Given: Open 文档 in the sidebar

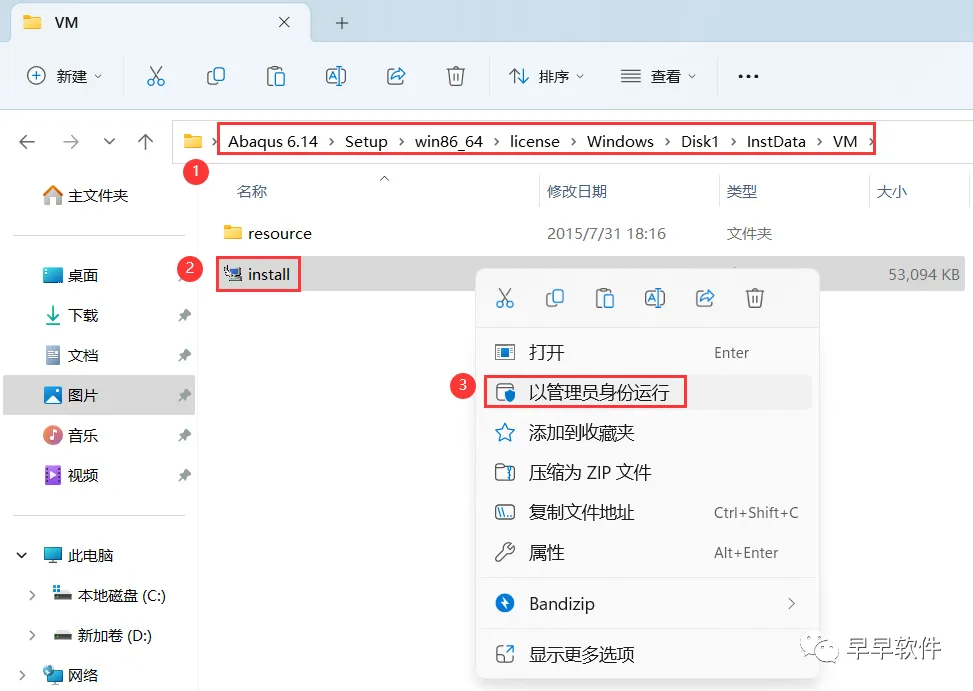Looking at the screenshot, I should tap(70, 355).
